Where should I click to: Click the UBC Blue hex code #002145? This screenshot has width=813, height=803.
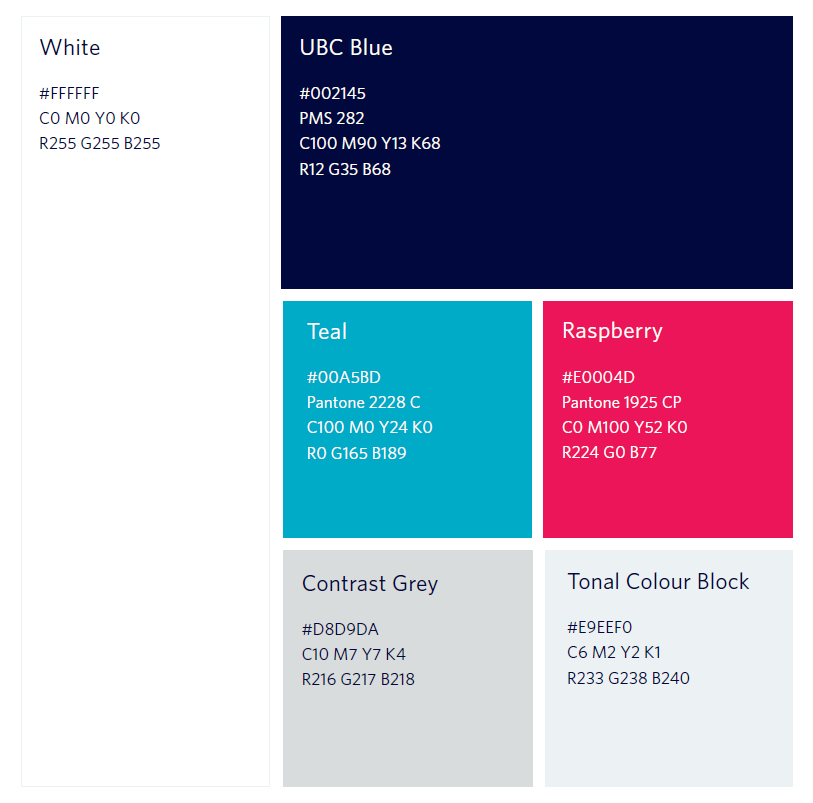[x=332, y=93]
